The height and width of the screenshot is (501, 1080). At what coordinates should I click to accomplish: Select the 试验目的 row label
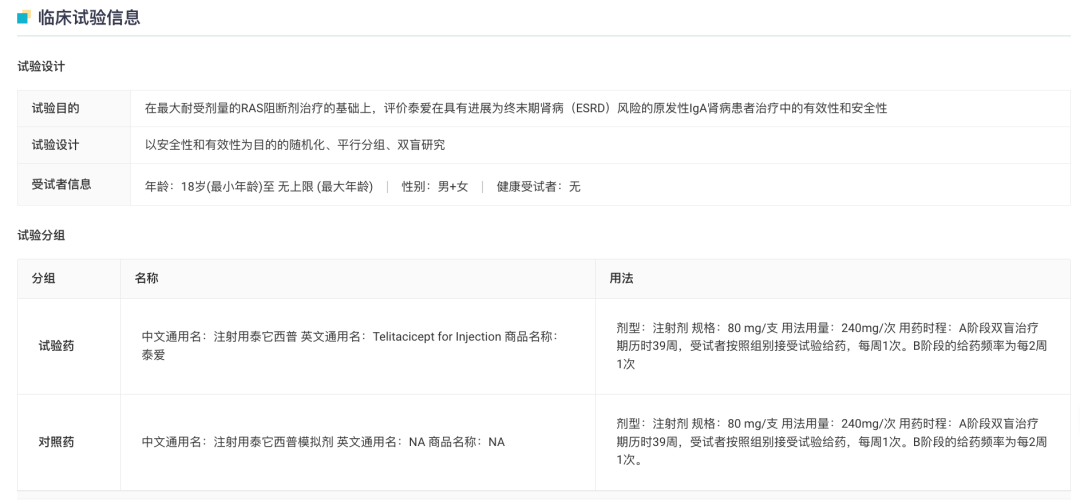click(x=56, y=108)
